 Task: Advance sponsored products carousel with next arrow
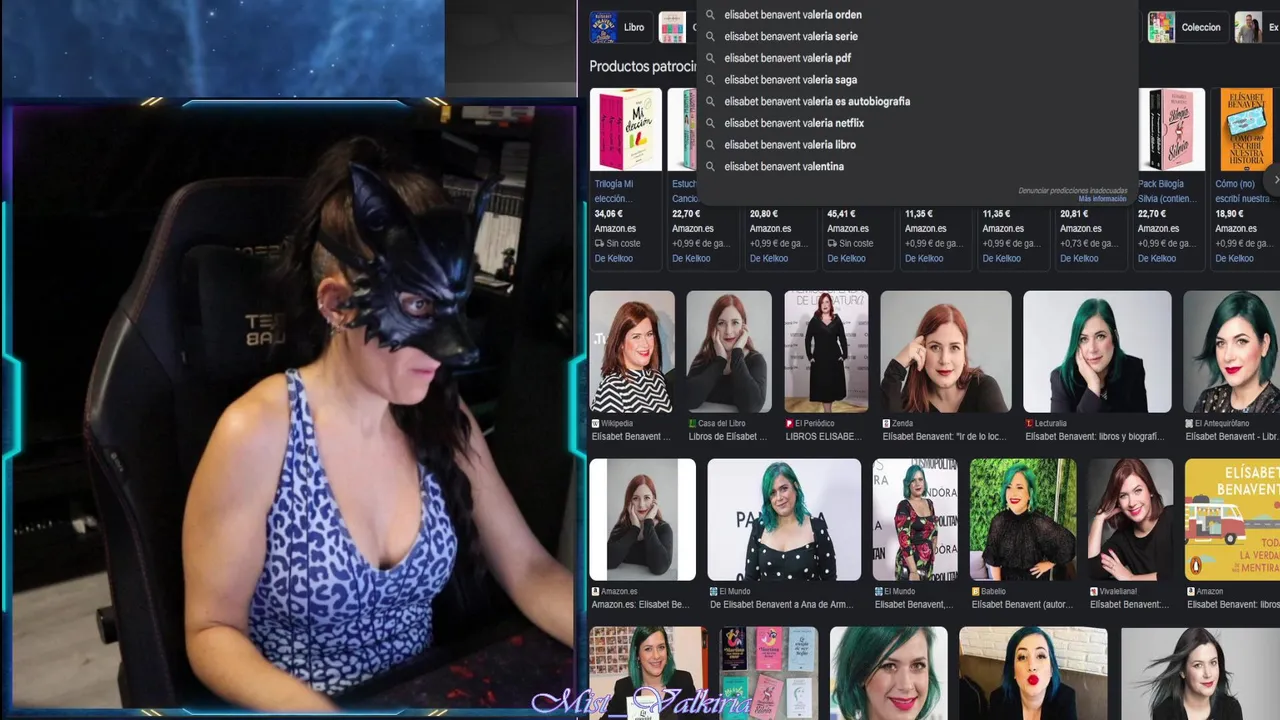click(x=1275, y=180)
